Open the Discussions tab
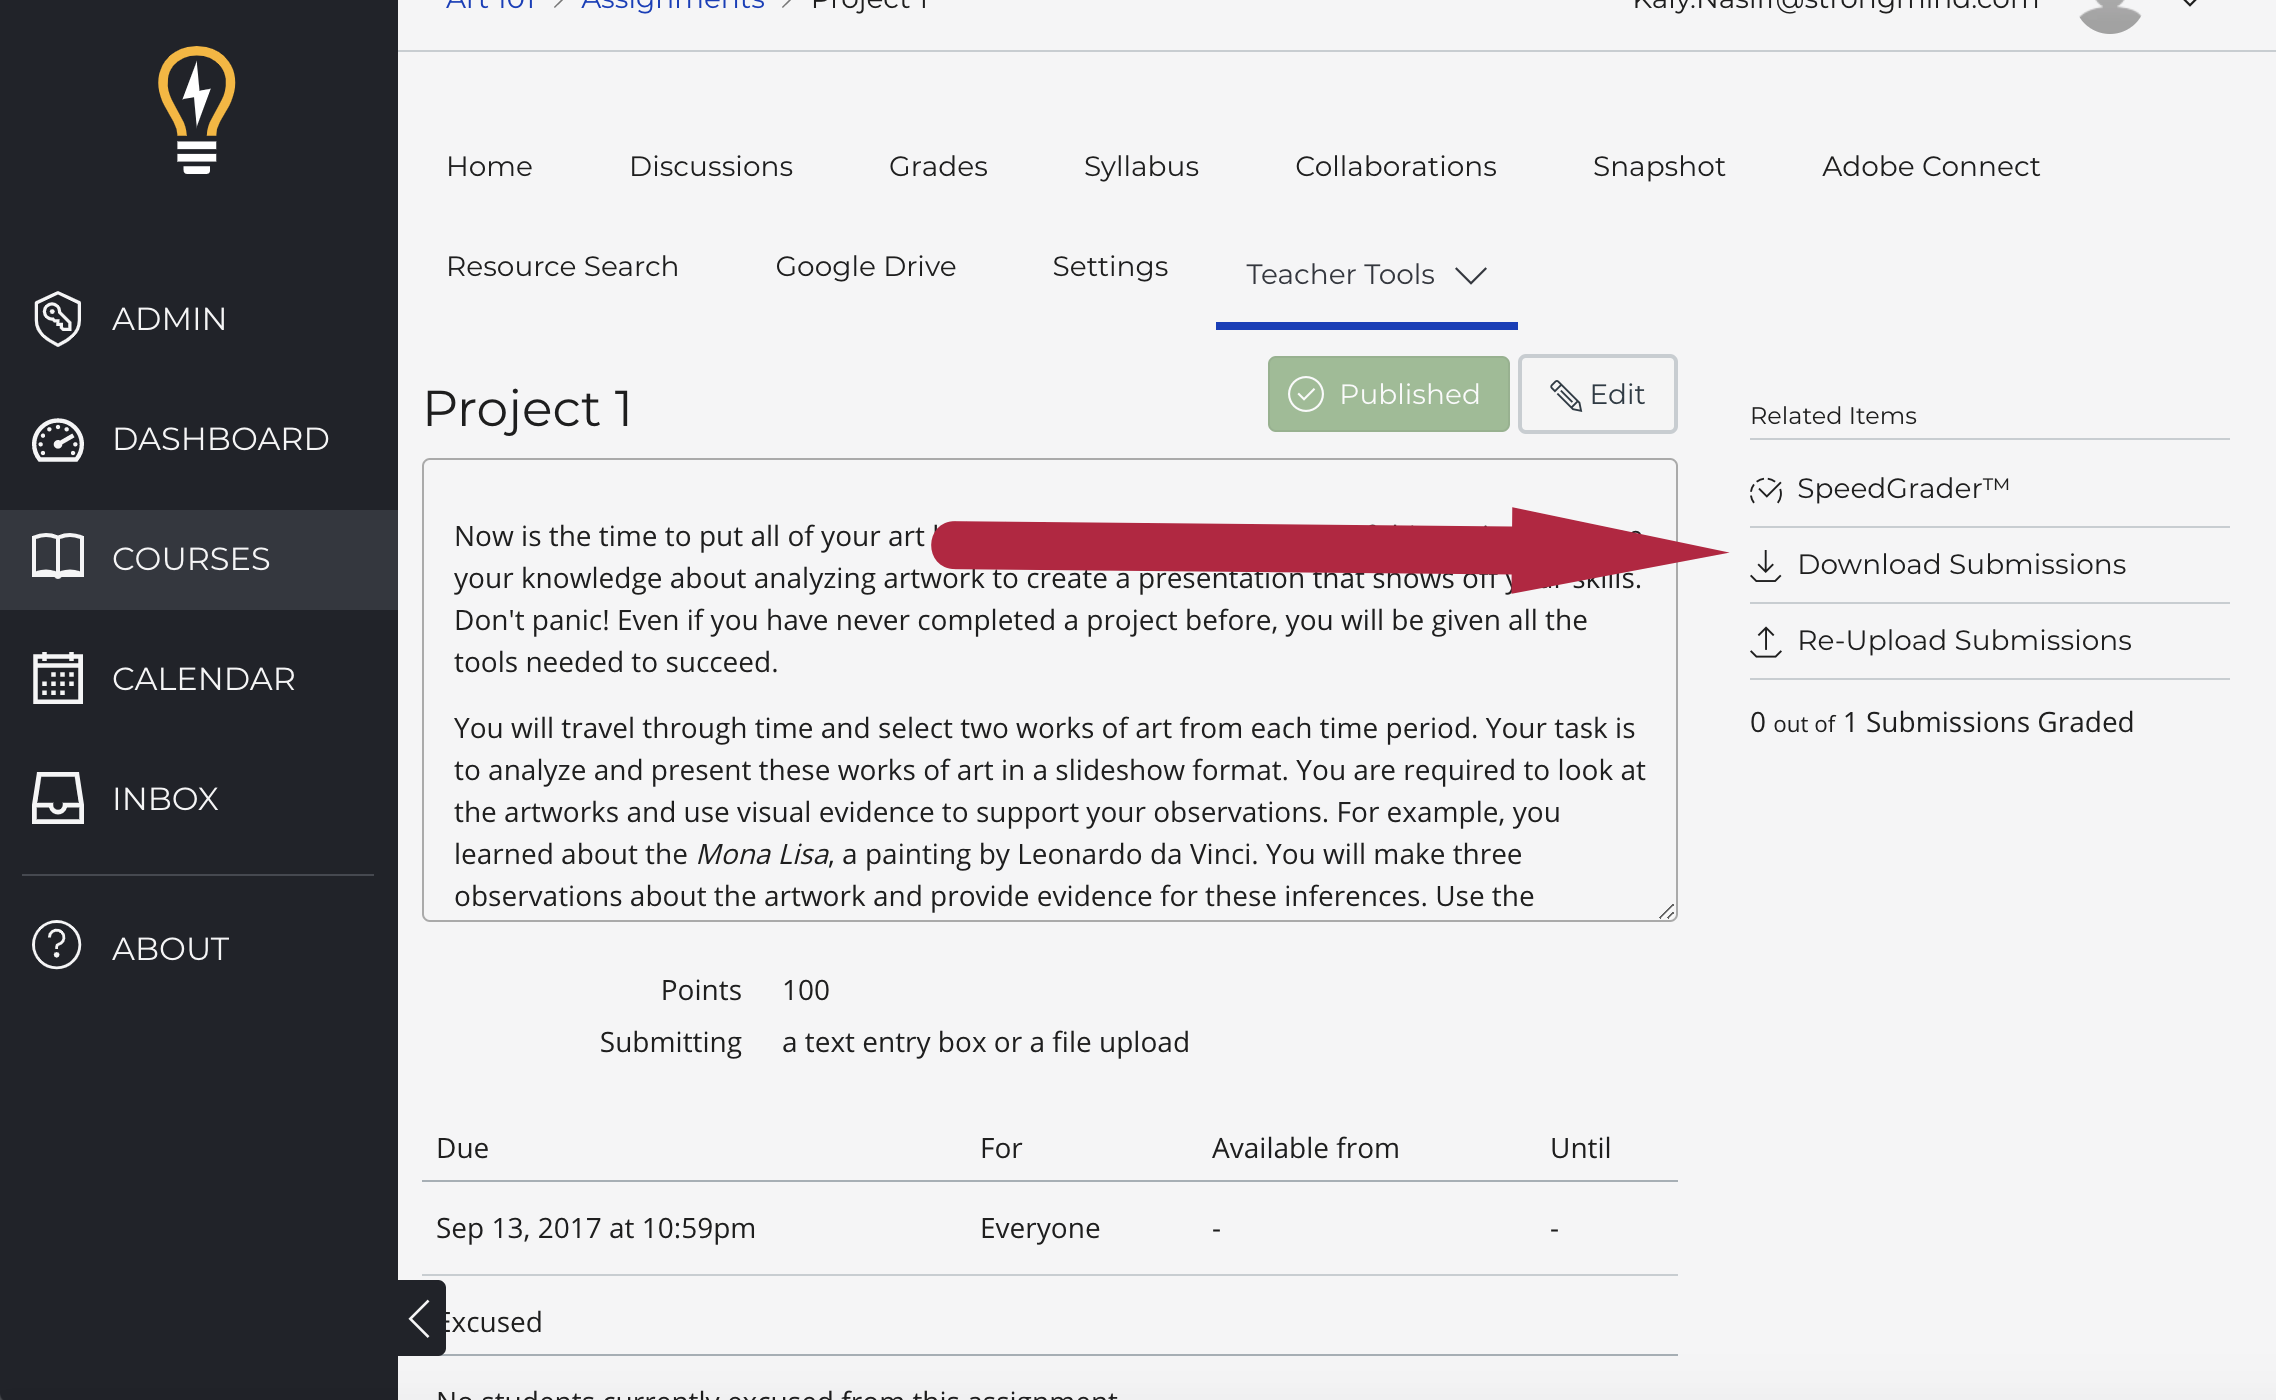Screen dimensions: 2276x1400 711,166
